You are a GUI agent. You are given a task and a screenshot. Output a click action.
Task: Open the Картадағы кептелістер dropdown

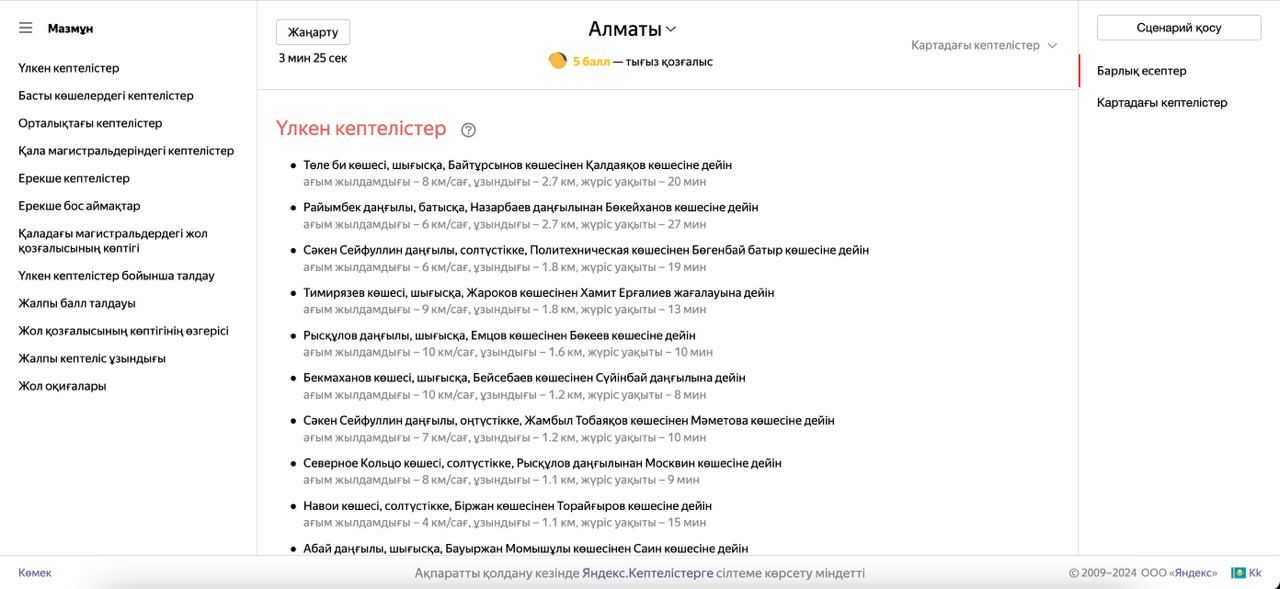point(983,46)
